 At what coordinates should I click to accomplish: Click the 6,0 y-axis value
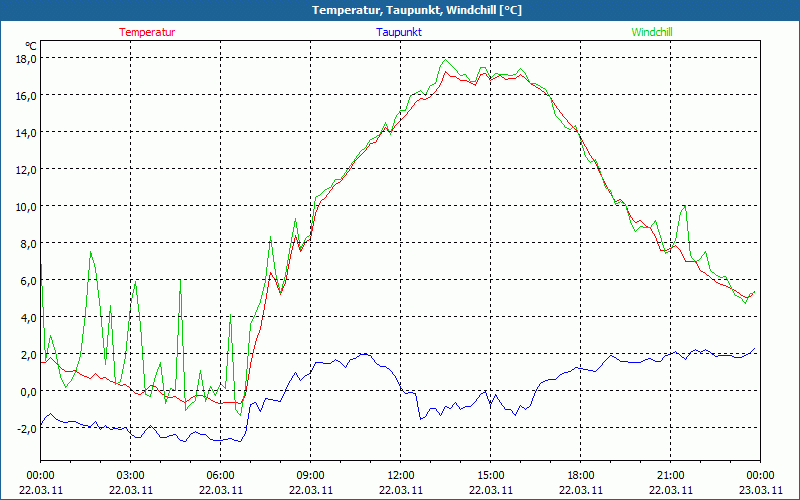pyautogui.click(x=29, y=280)
